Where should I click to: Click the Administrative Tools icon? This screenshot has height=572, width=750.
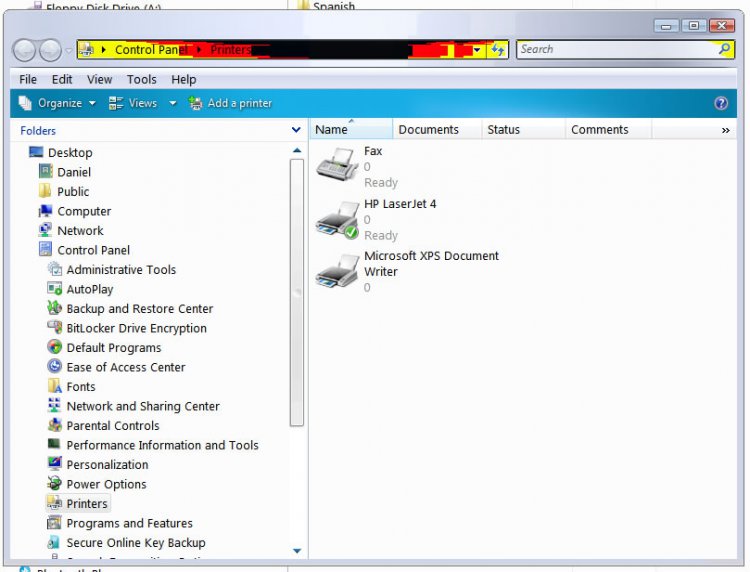click(x=55, y=269)
